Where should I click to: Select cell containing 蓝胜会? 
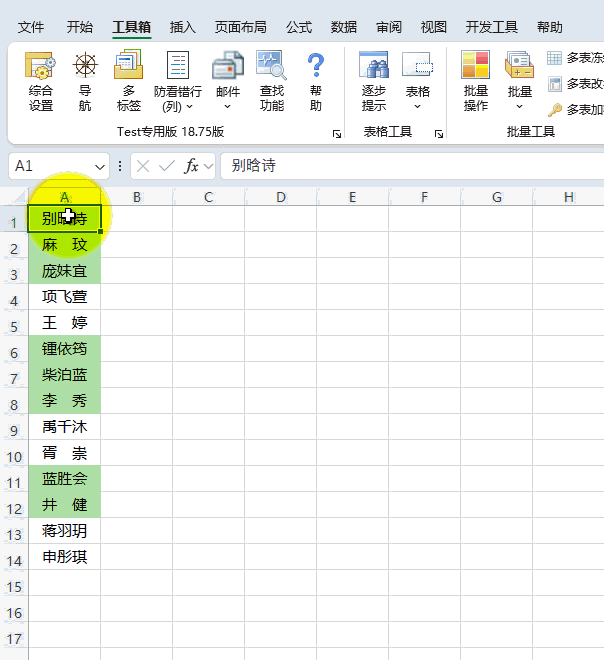coord(64,479)
